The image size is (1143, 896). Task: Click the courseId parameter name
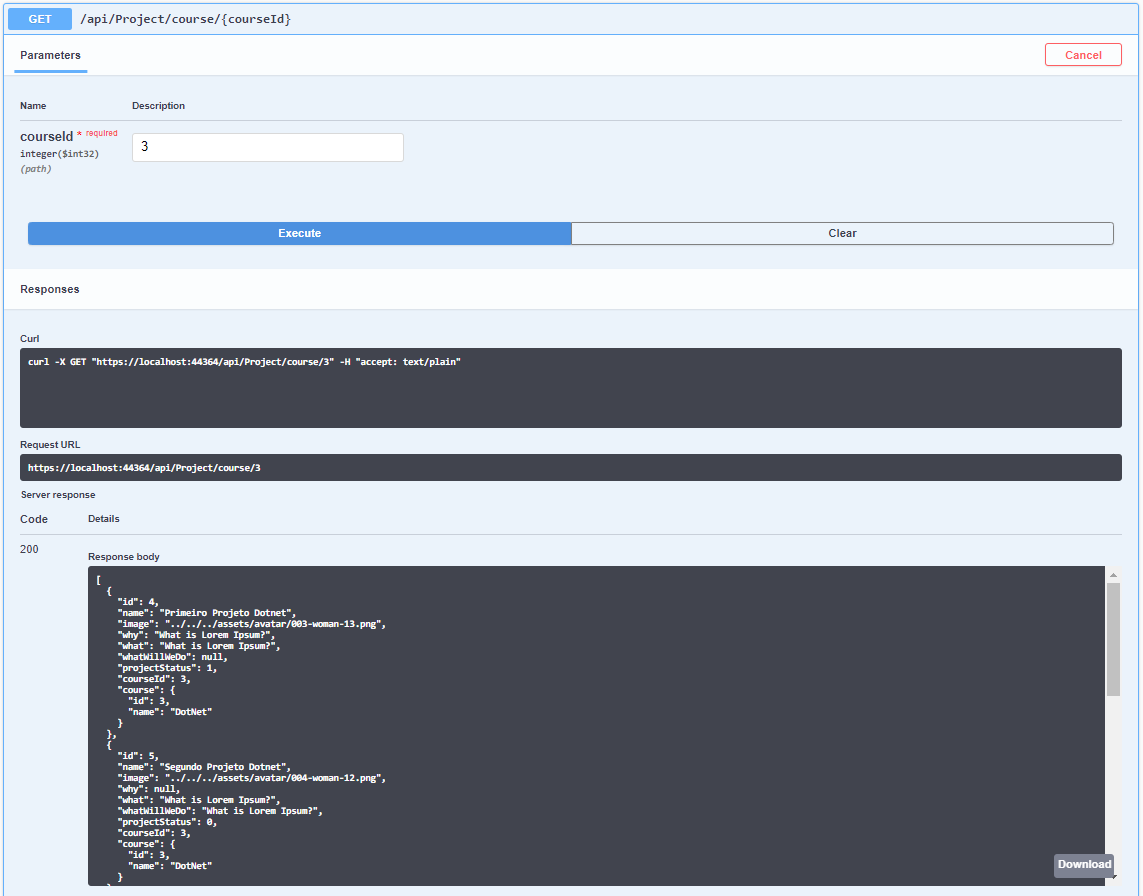pyautogui.click(x=47, y=137)
